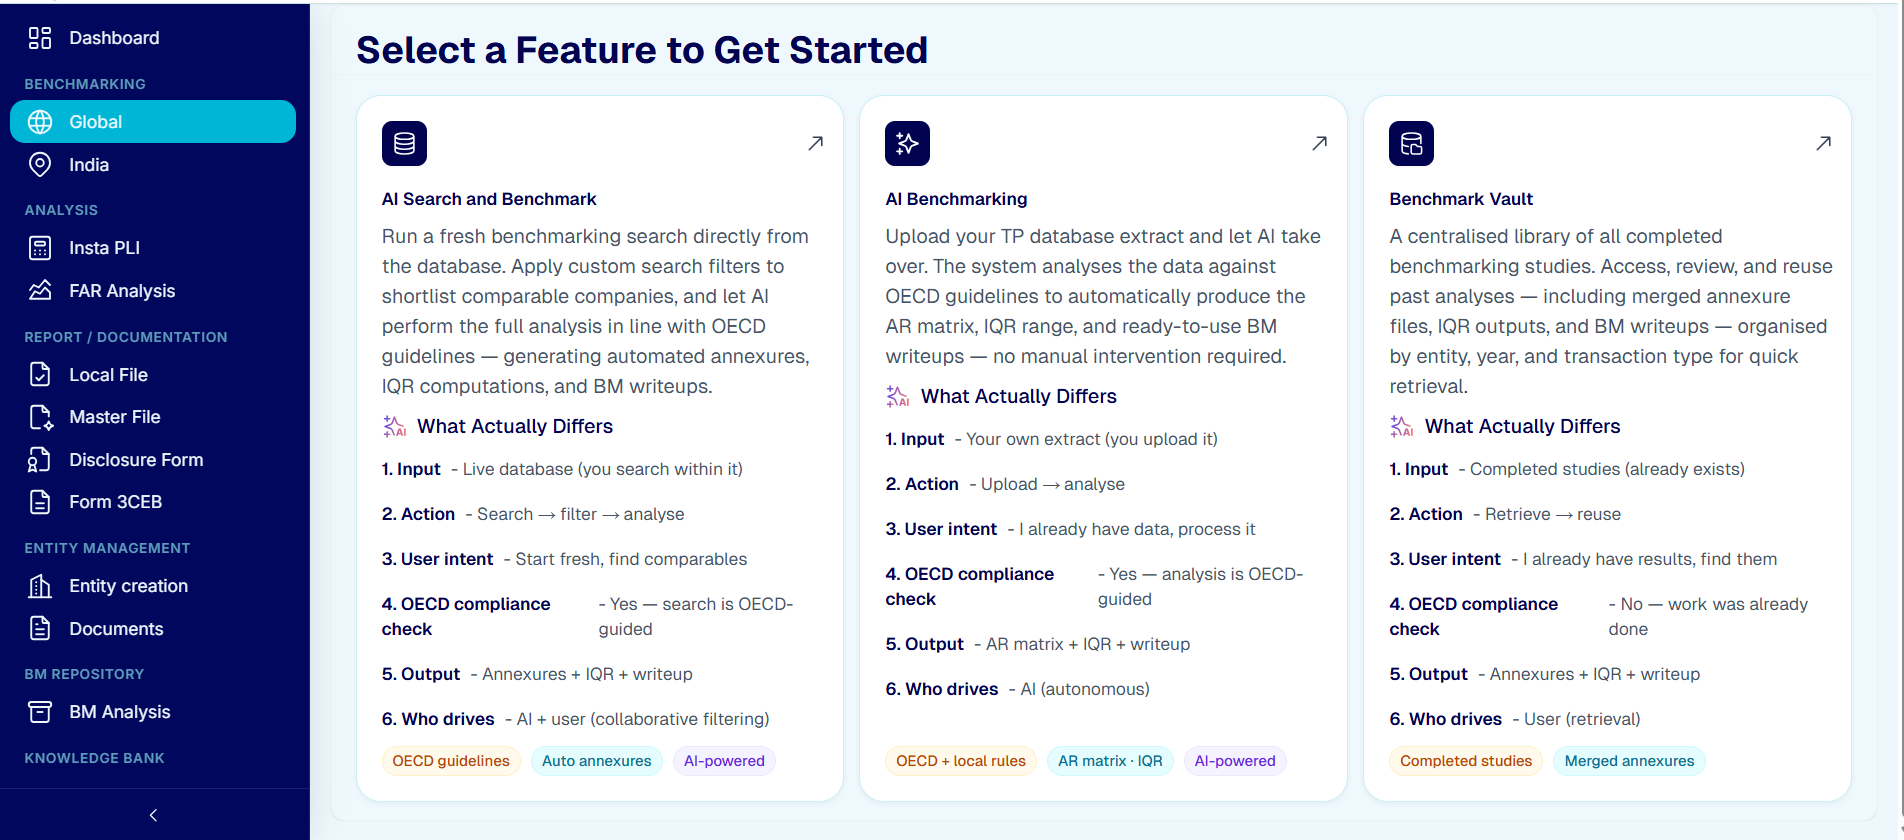
Task: Click 'Live database (you search within it)' text
Action: coord(603,469)
